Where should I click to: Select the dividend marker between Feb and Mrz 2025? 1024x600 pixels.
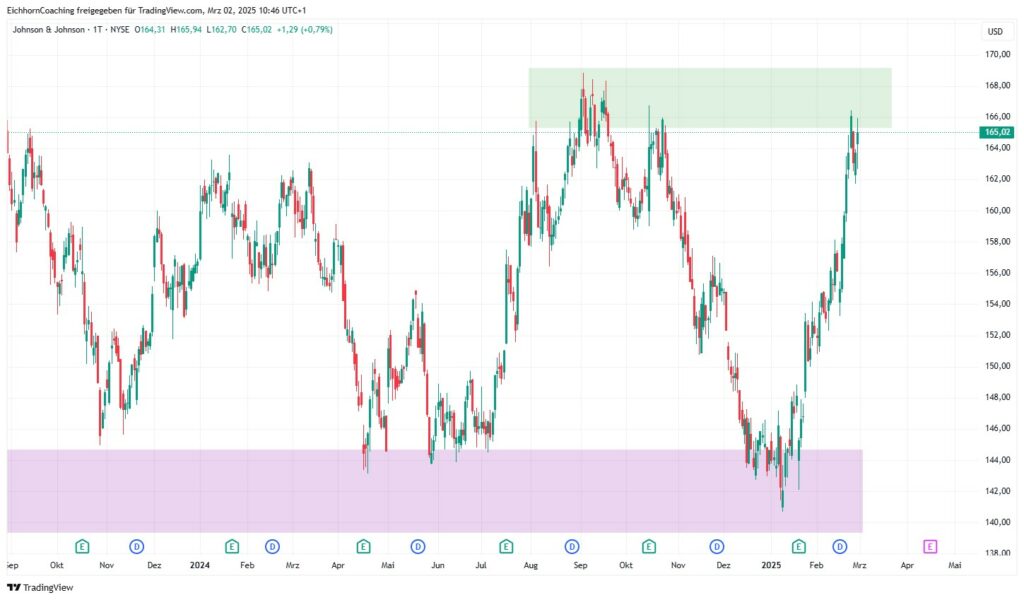840,546
